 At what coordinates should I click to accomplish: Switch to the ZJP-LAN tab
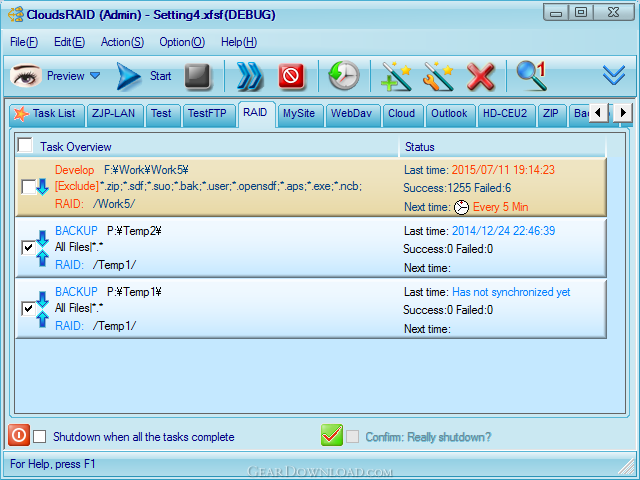(113, 115)
